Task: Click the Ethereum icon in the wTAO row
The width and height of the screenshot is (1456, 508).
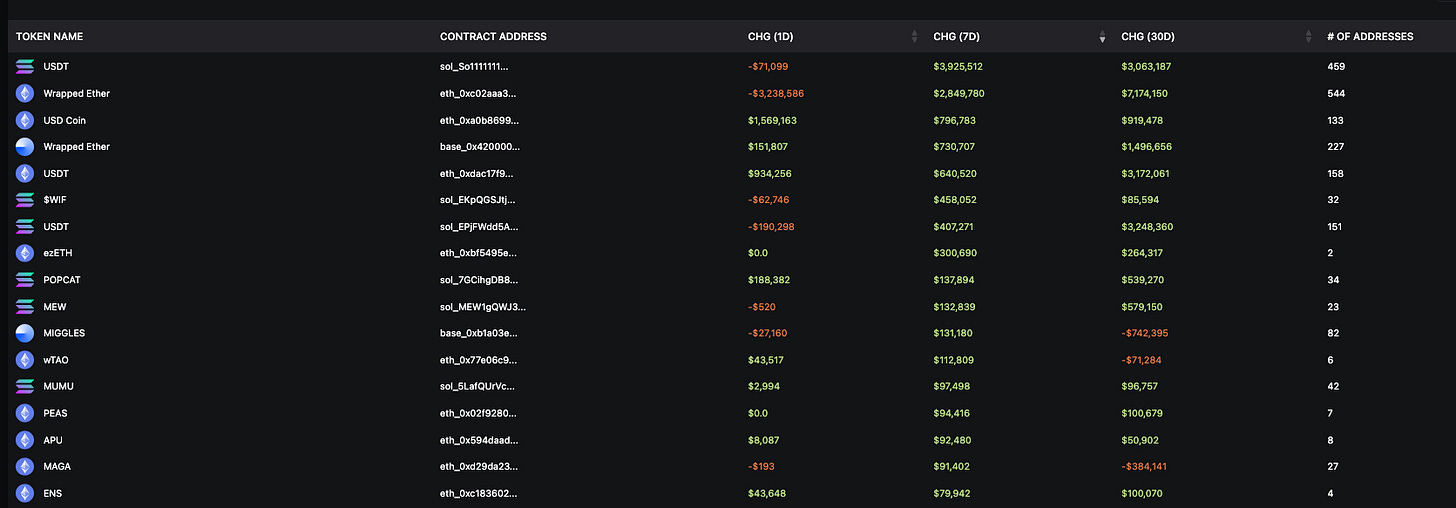Action: (25, 360)
